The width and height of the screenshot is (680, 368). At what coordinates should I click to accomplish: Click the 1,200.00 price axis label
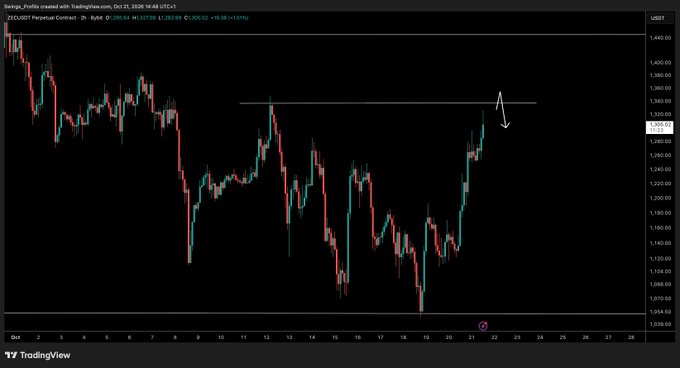coord(660,198)
